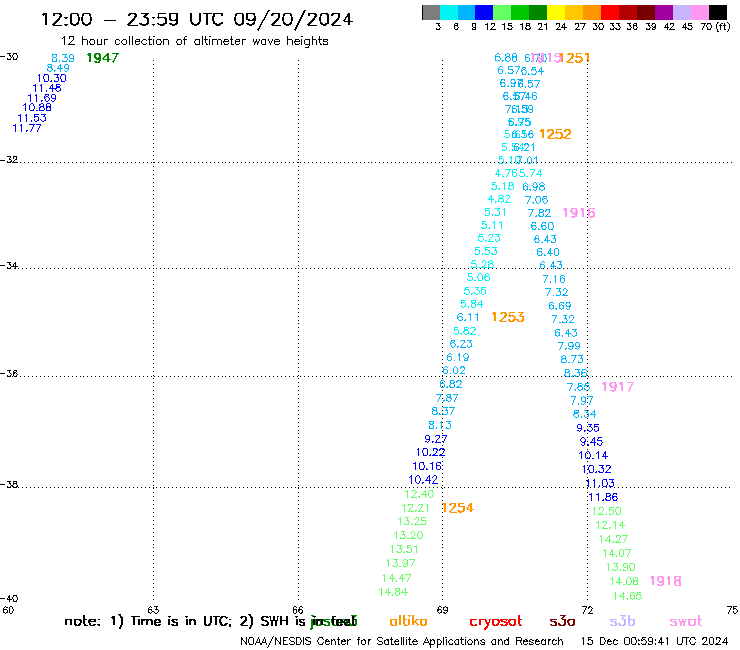Click the wave height value 7.87
Image resolution: width=740 pixels, height=650 pixels.
pos(447,398)
